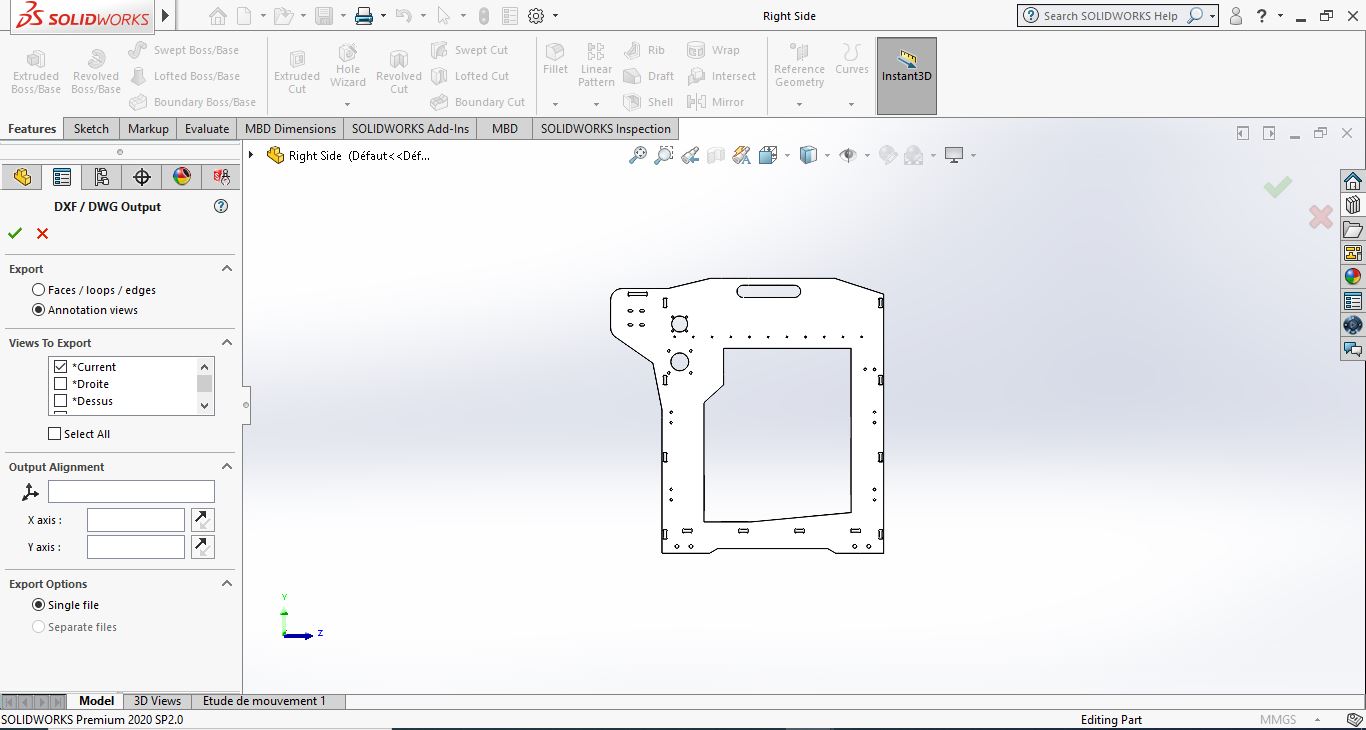The image size is (1366, 730).
Task: Switch to the Features tab
Action: coord(32,129)
